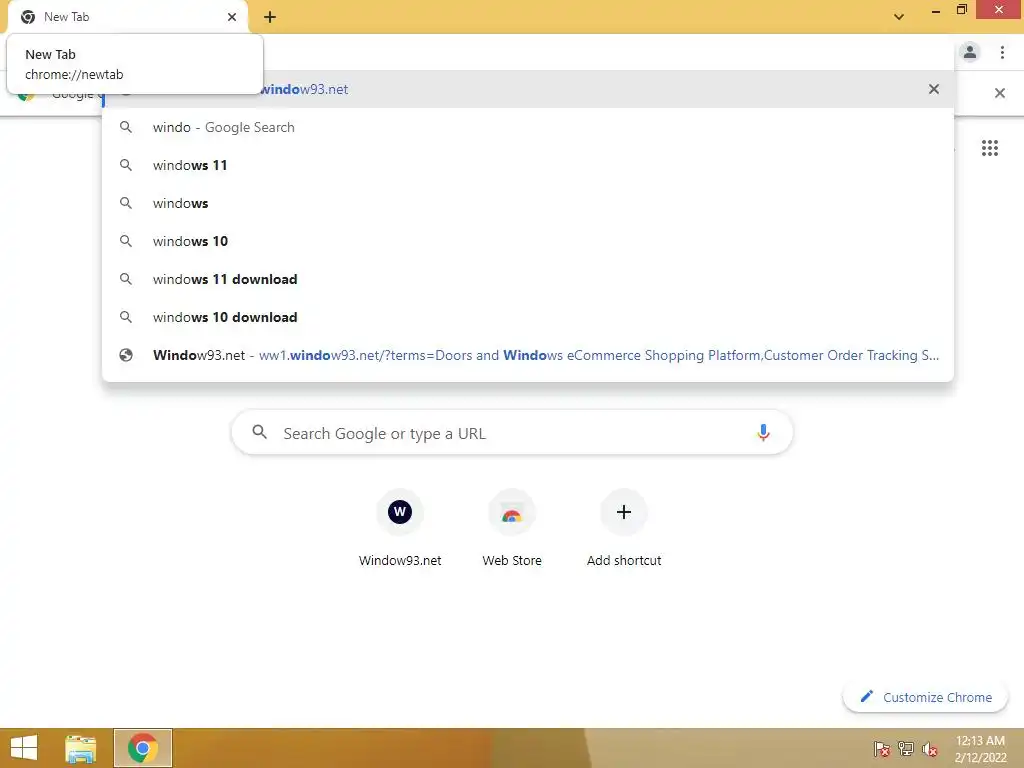The height and width of the screenshot is (768, 1024).
Task: Select the window93.net autocomplete suggestion
Action: tap(528, 89)
